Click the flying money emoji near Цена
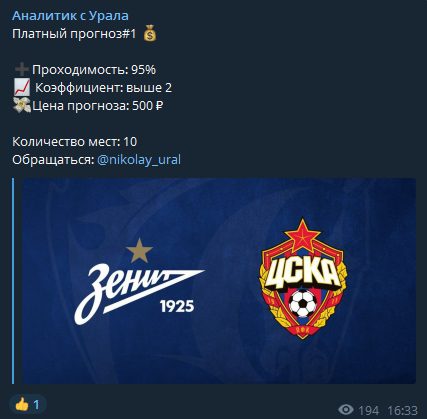 [22, 105]
